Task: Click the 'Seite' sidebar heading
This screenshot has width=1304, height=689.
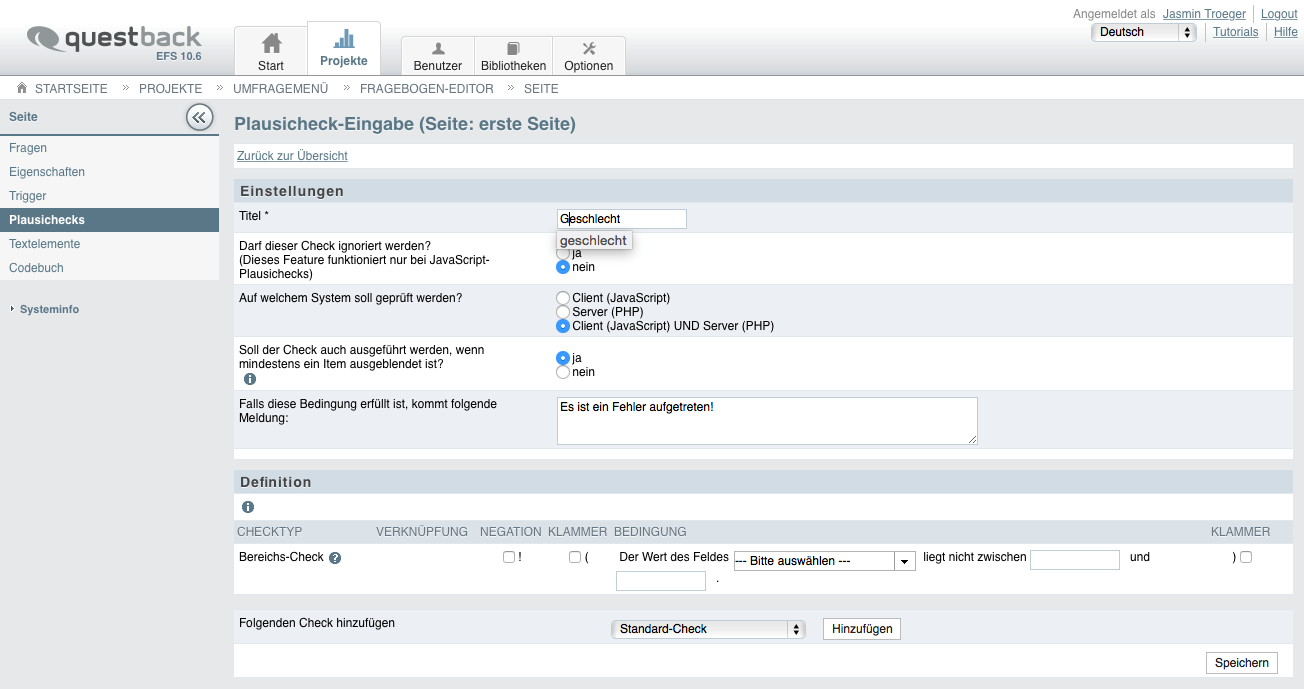Action: [x=23, y=117]
